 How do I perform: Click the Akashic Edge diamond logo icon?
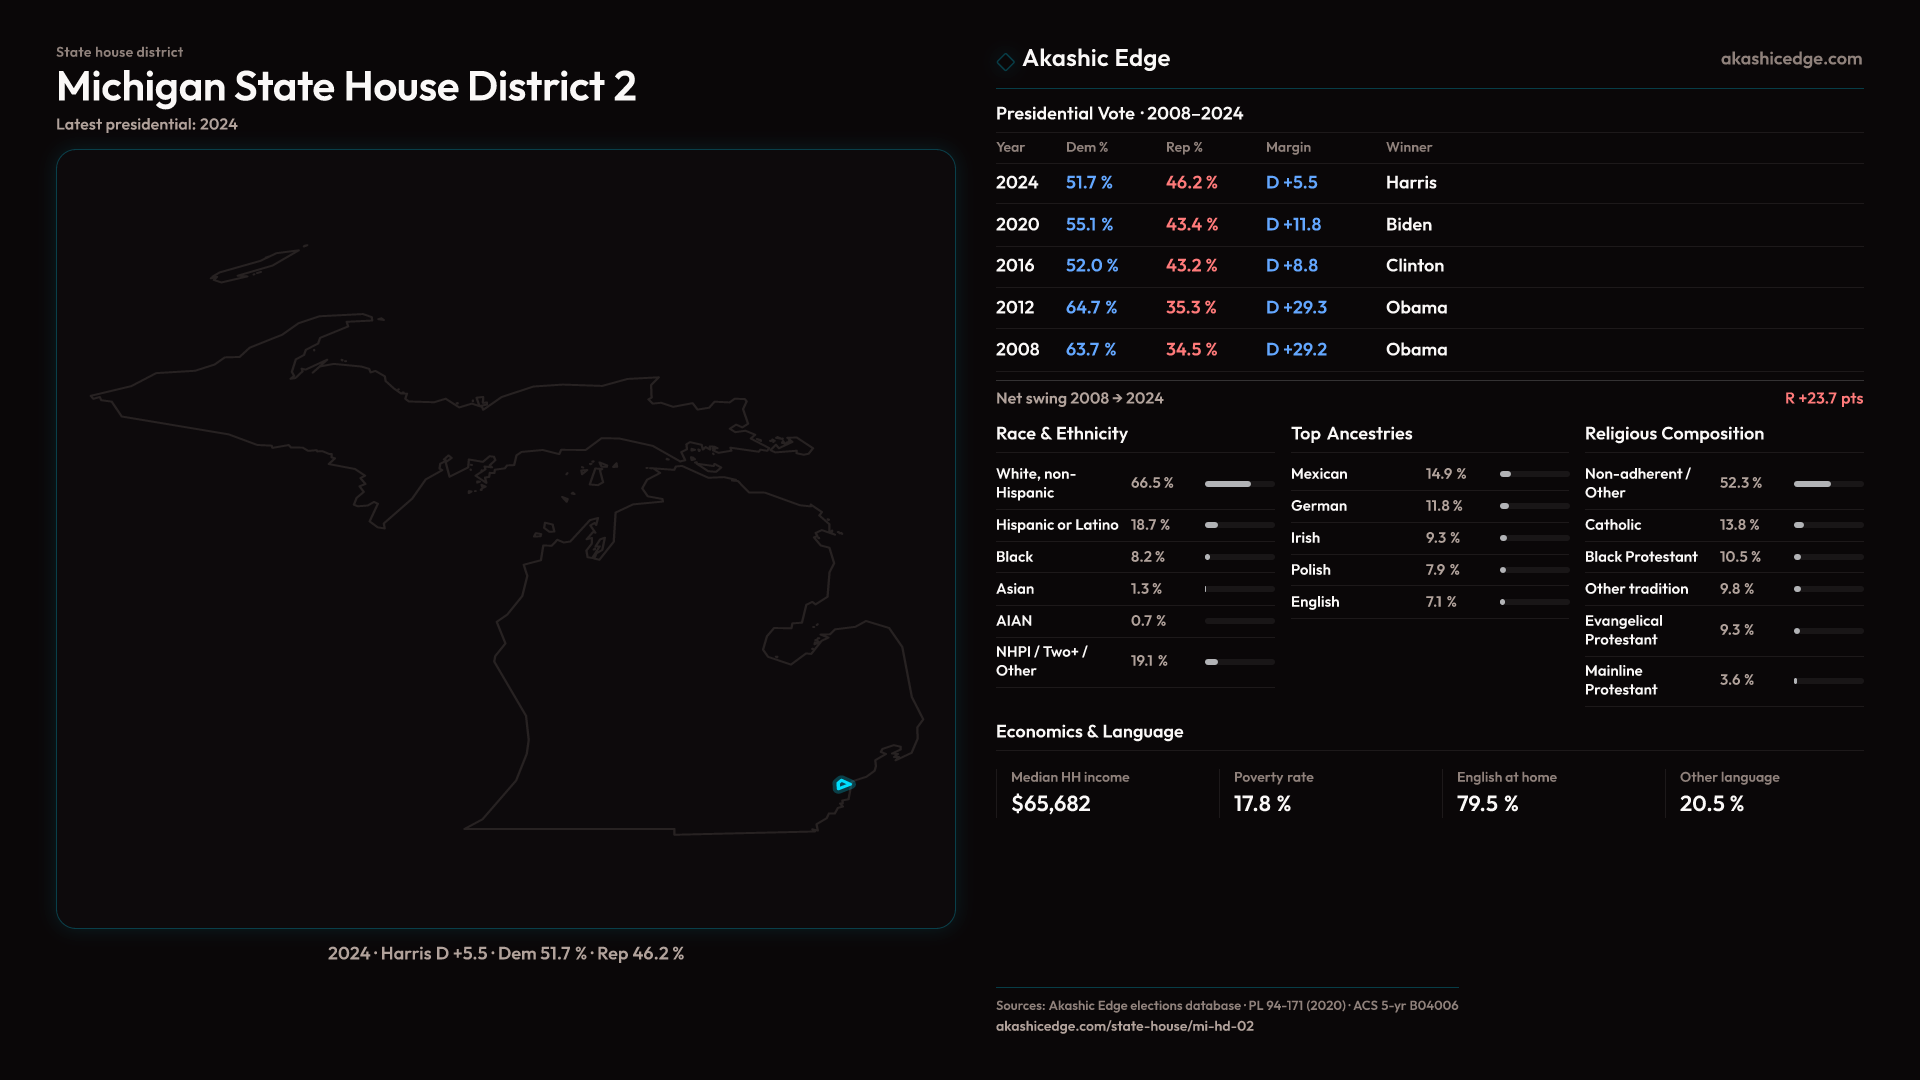[x=1005, y=61]
